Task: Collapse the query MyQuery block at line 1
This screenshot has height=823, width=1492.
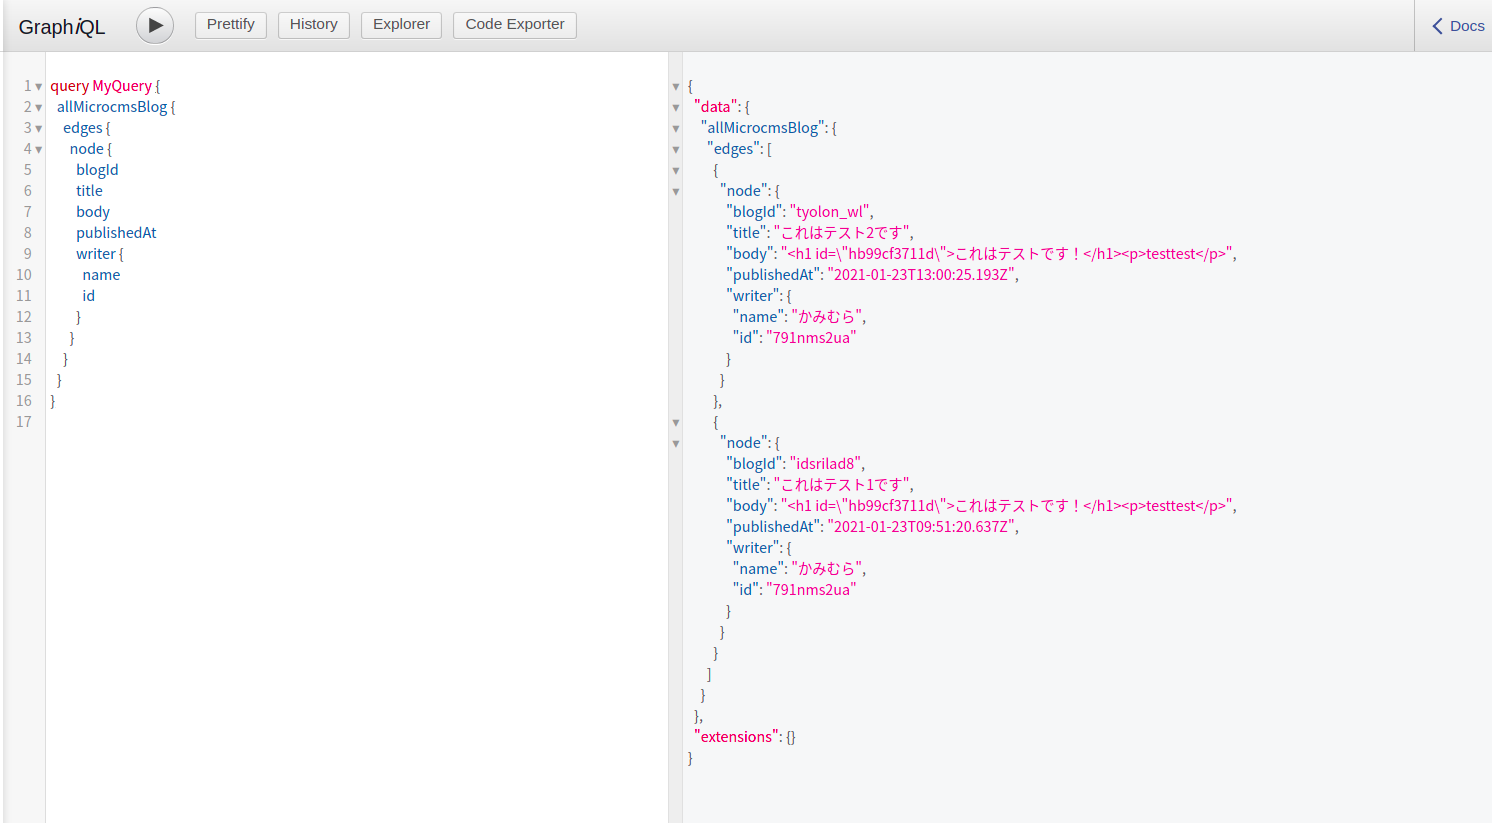Action: coord(39,87)
